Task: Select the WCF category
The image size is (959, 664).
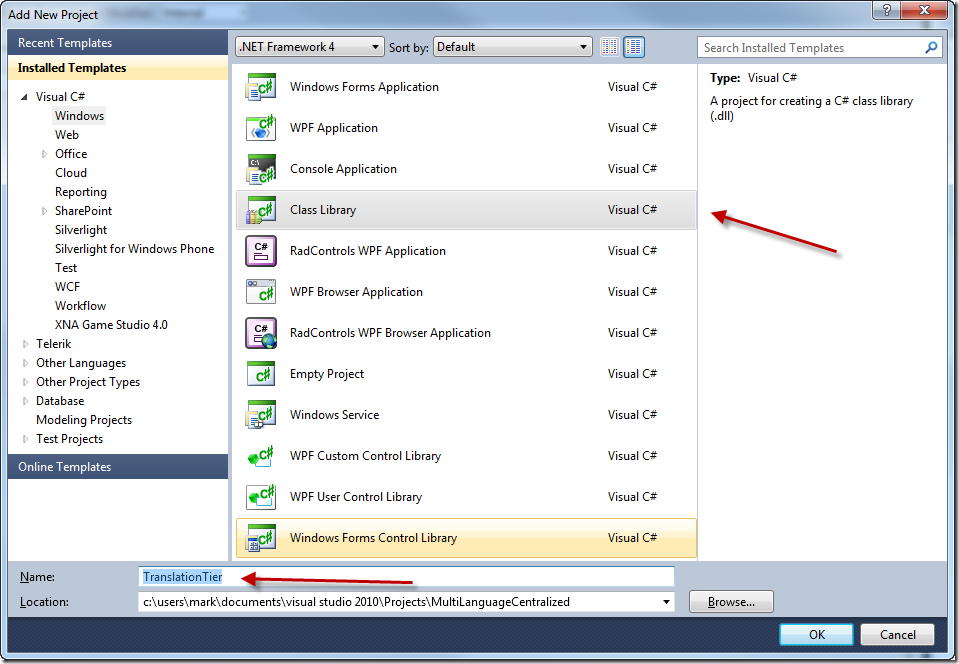Action: coord(67,287)
